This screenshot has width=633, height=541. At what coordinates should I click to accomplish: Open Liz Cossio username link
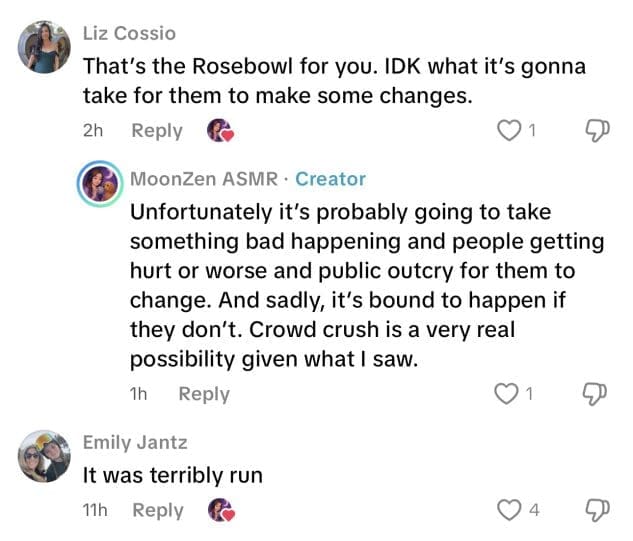(x=128, y=33)
